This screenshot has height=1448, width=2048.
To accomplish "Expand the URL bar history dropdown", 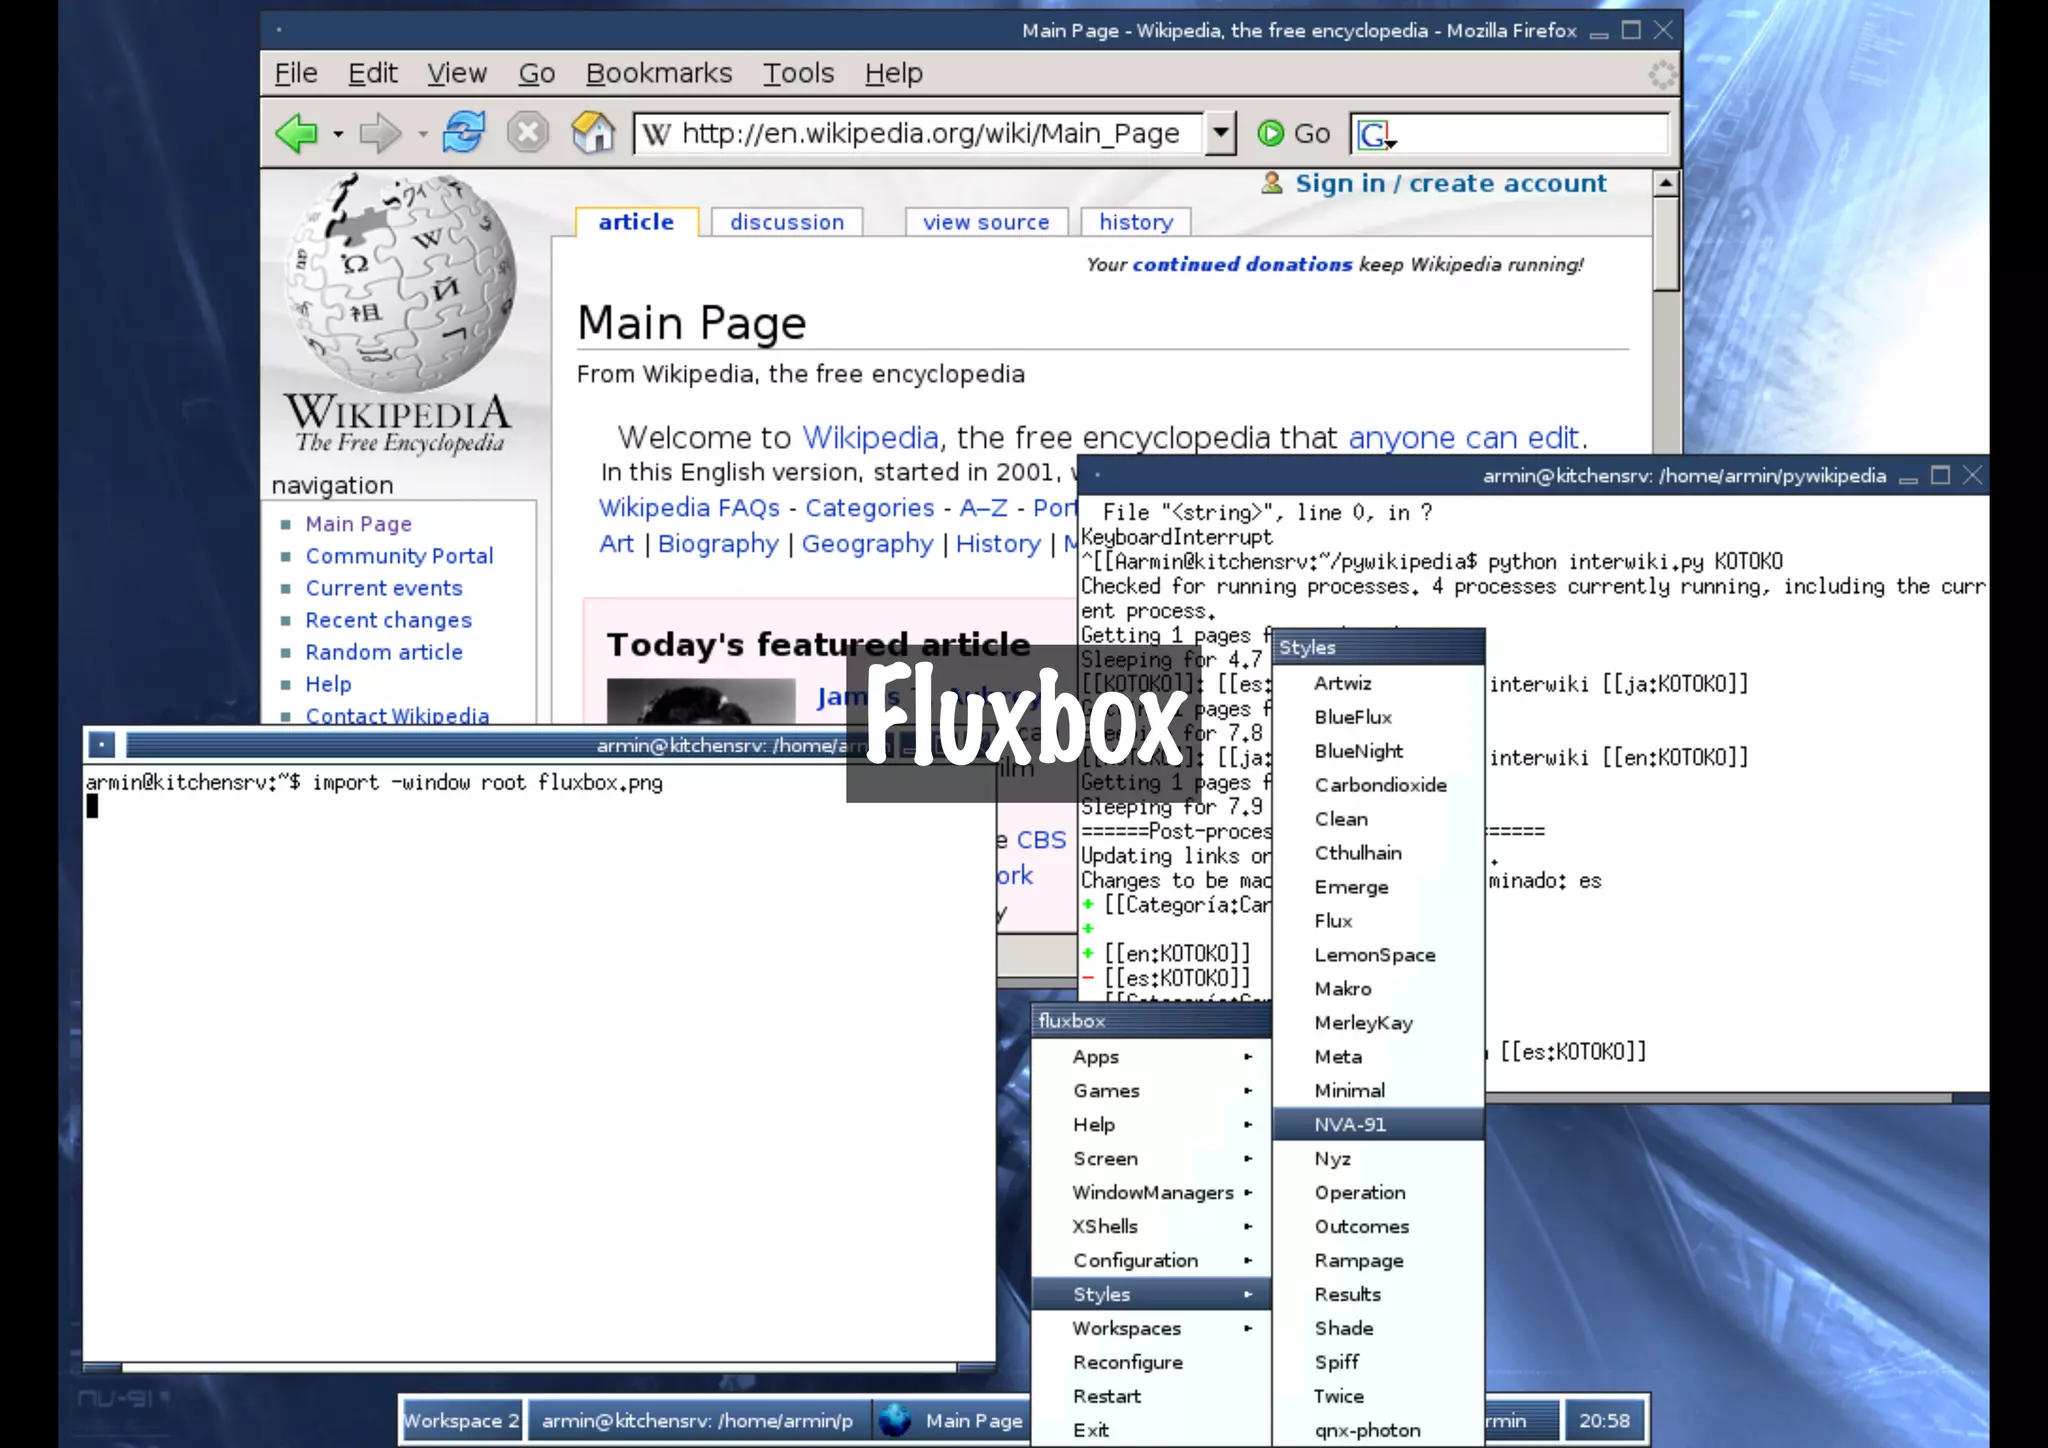I will pyautogui.click(x=1220, y=133).
